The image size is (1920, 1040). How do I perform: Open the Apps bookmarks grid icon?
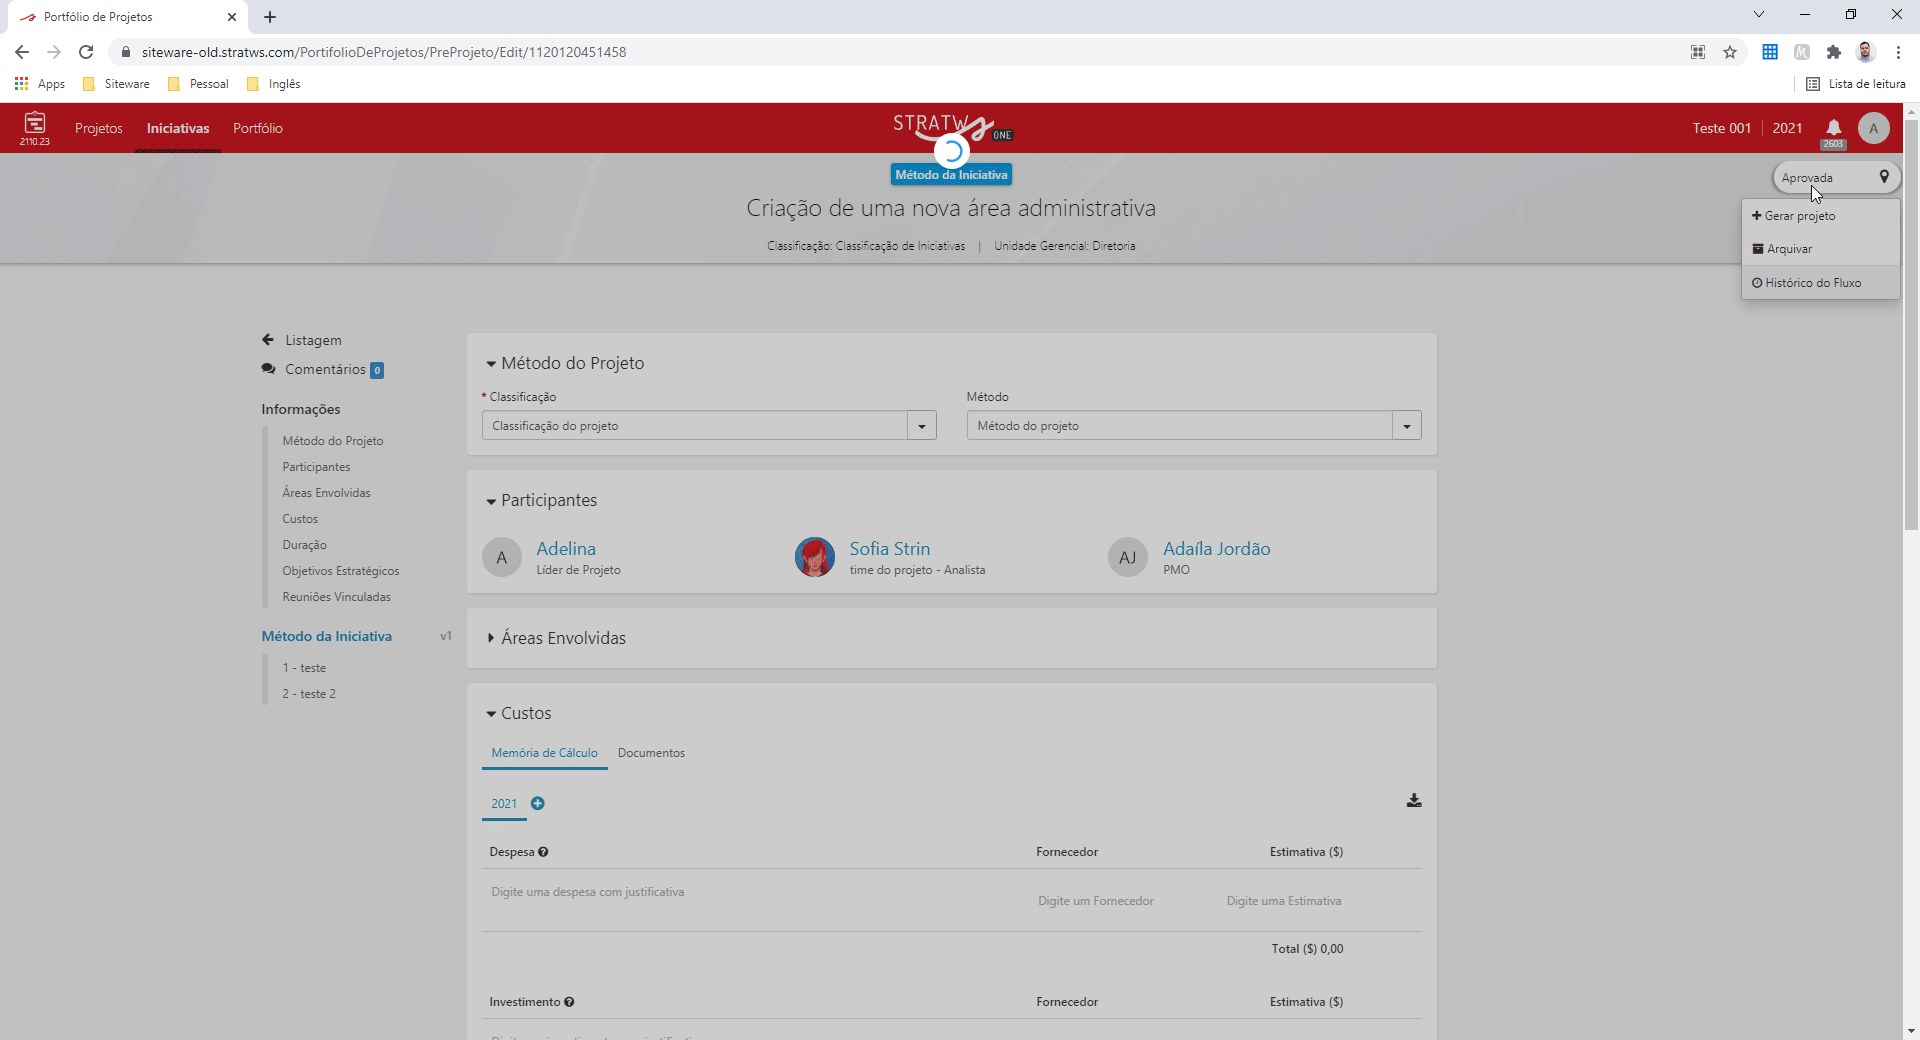point(21,84)
